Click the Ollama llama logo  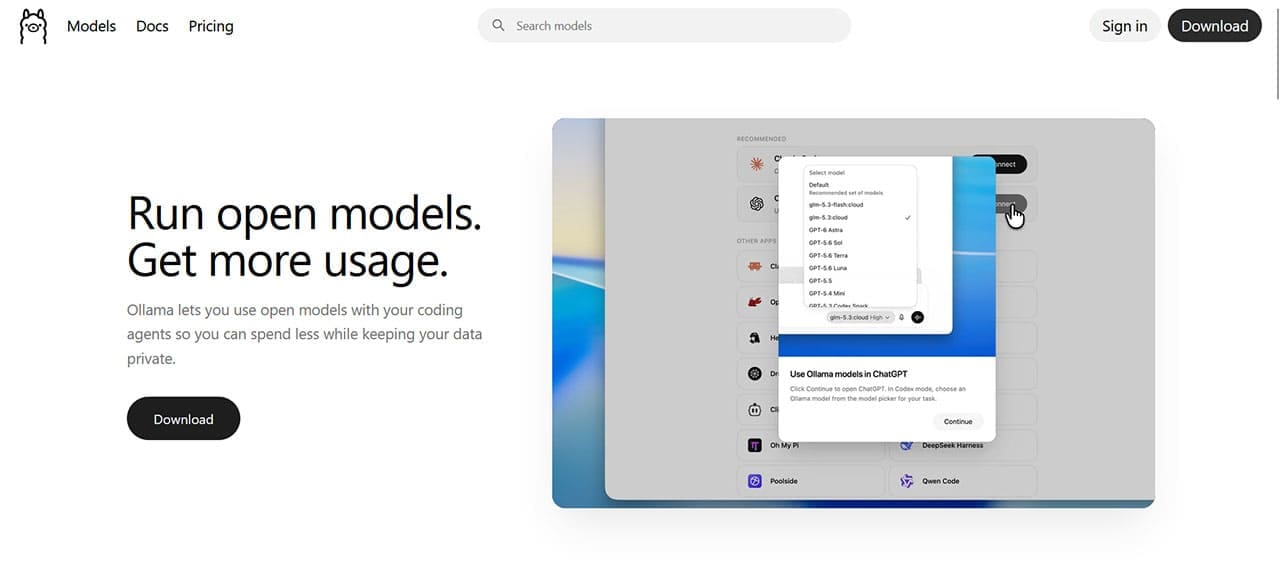click(x=33, y=26)
